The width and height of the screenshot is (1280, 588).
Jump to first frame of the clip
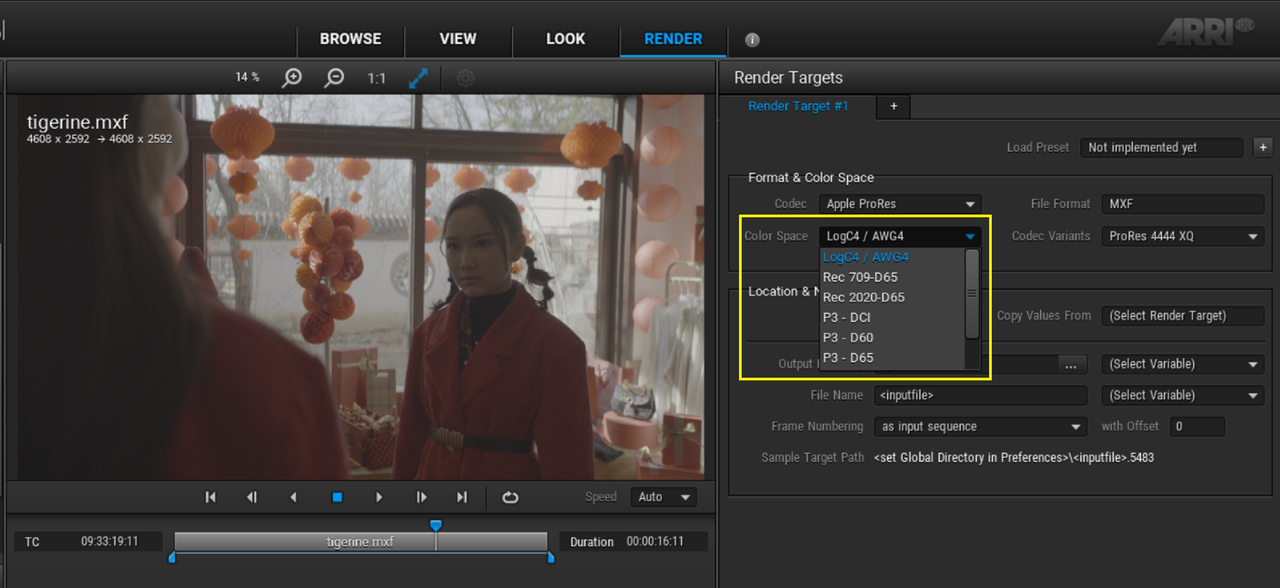(x=210, y=497)
